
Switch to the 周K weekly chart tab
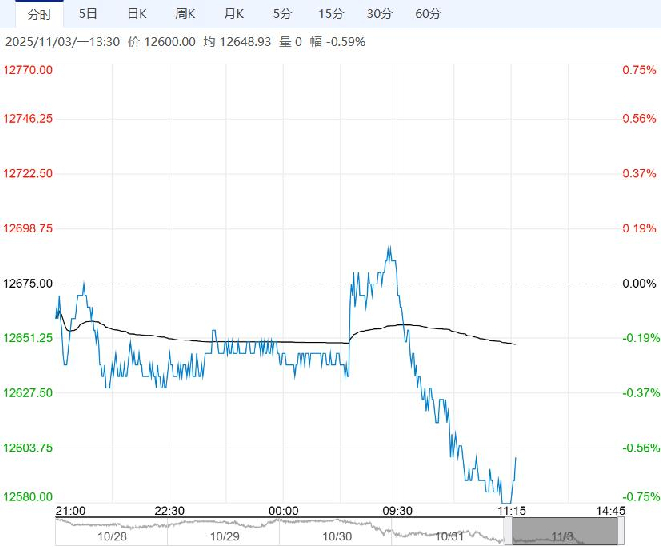point(185,14)
